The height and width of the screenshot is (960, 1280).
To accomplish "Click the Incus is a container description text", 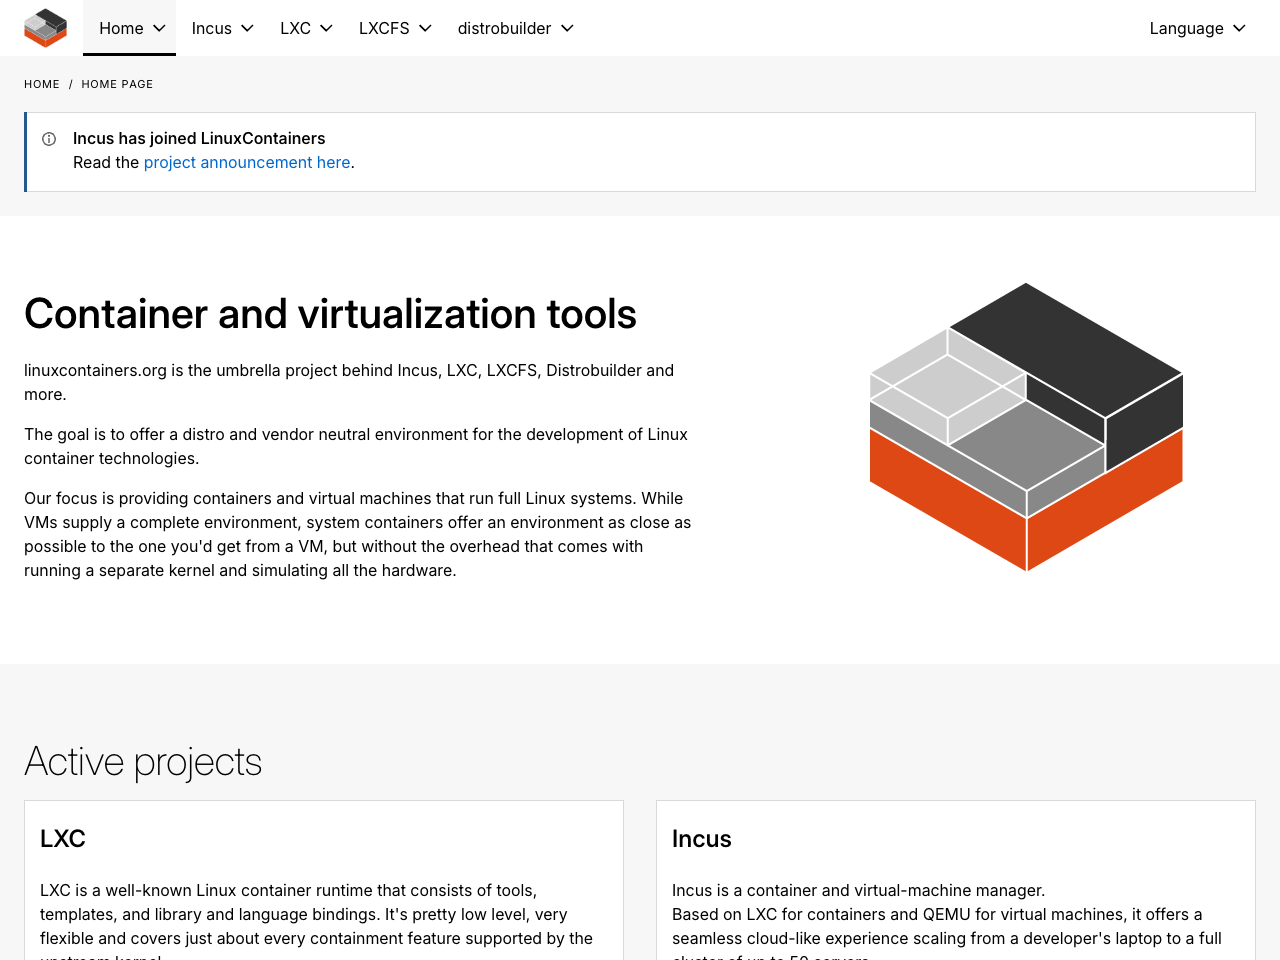I will click(x=947, y=920).
